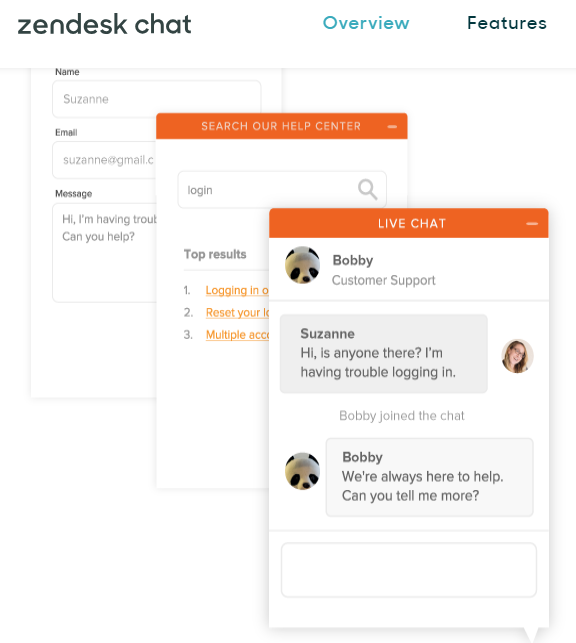The image size is (576, 643).
Task: Click Suzanne's profile photo in chat
Action: pyautogui.click(x=517, y=356)
